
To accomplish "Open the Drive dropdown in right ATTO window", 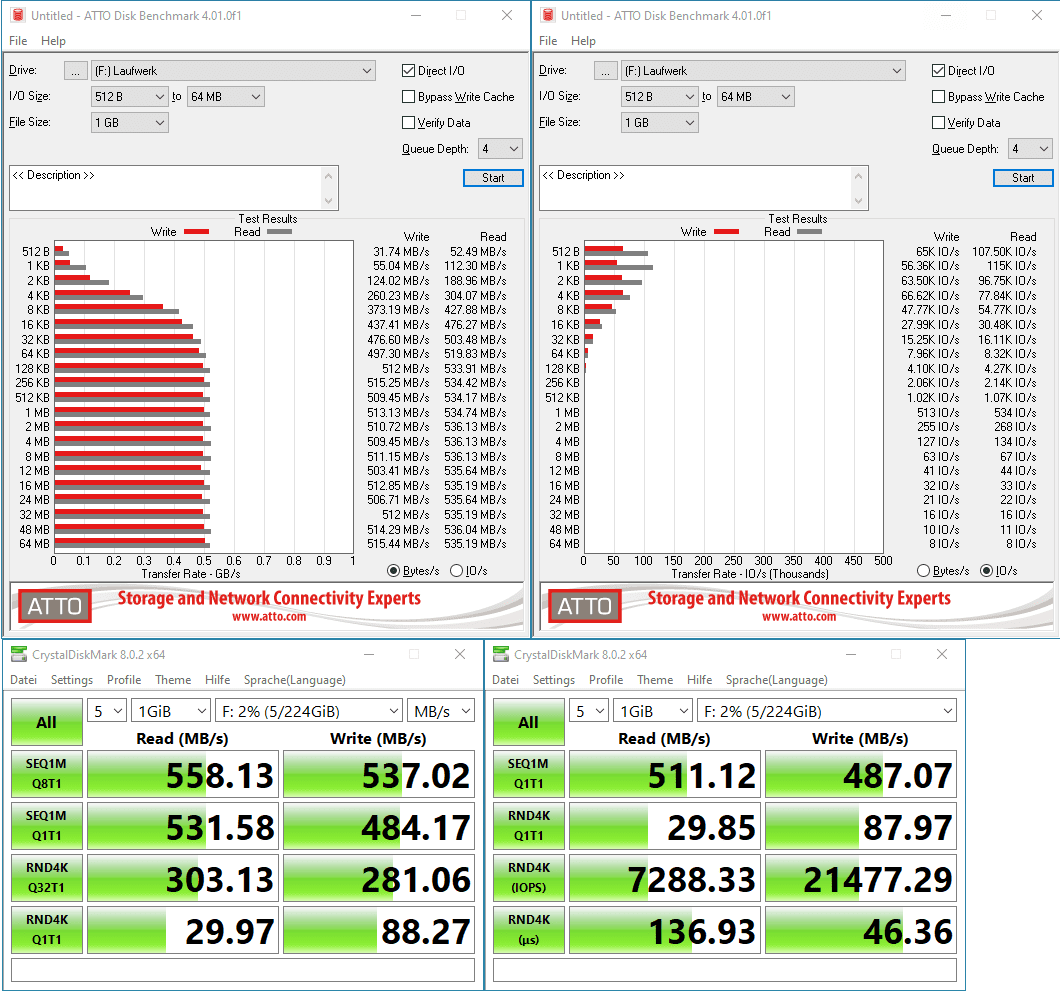I will tap(763, 70).
